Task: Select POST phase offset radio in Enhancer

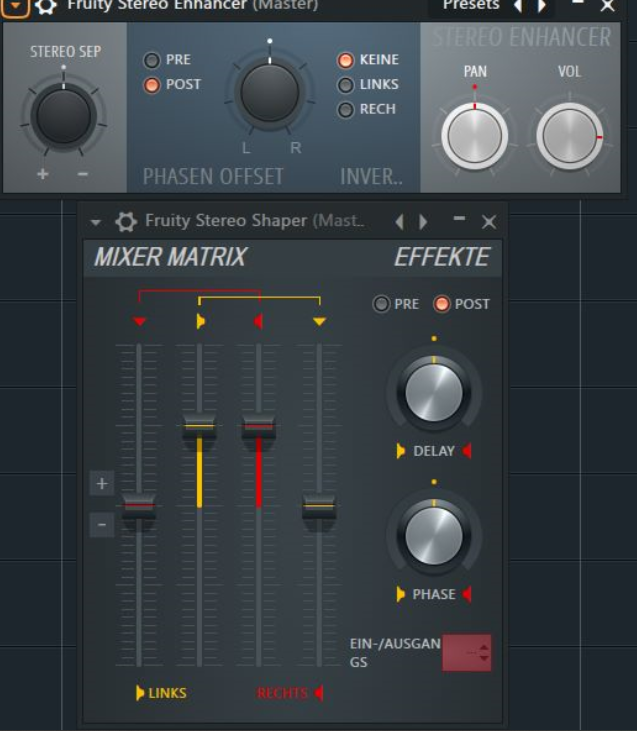Action: click(152, 85)
